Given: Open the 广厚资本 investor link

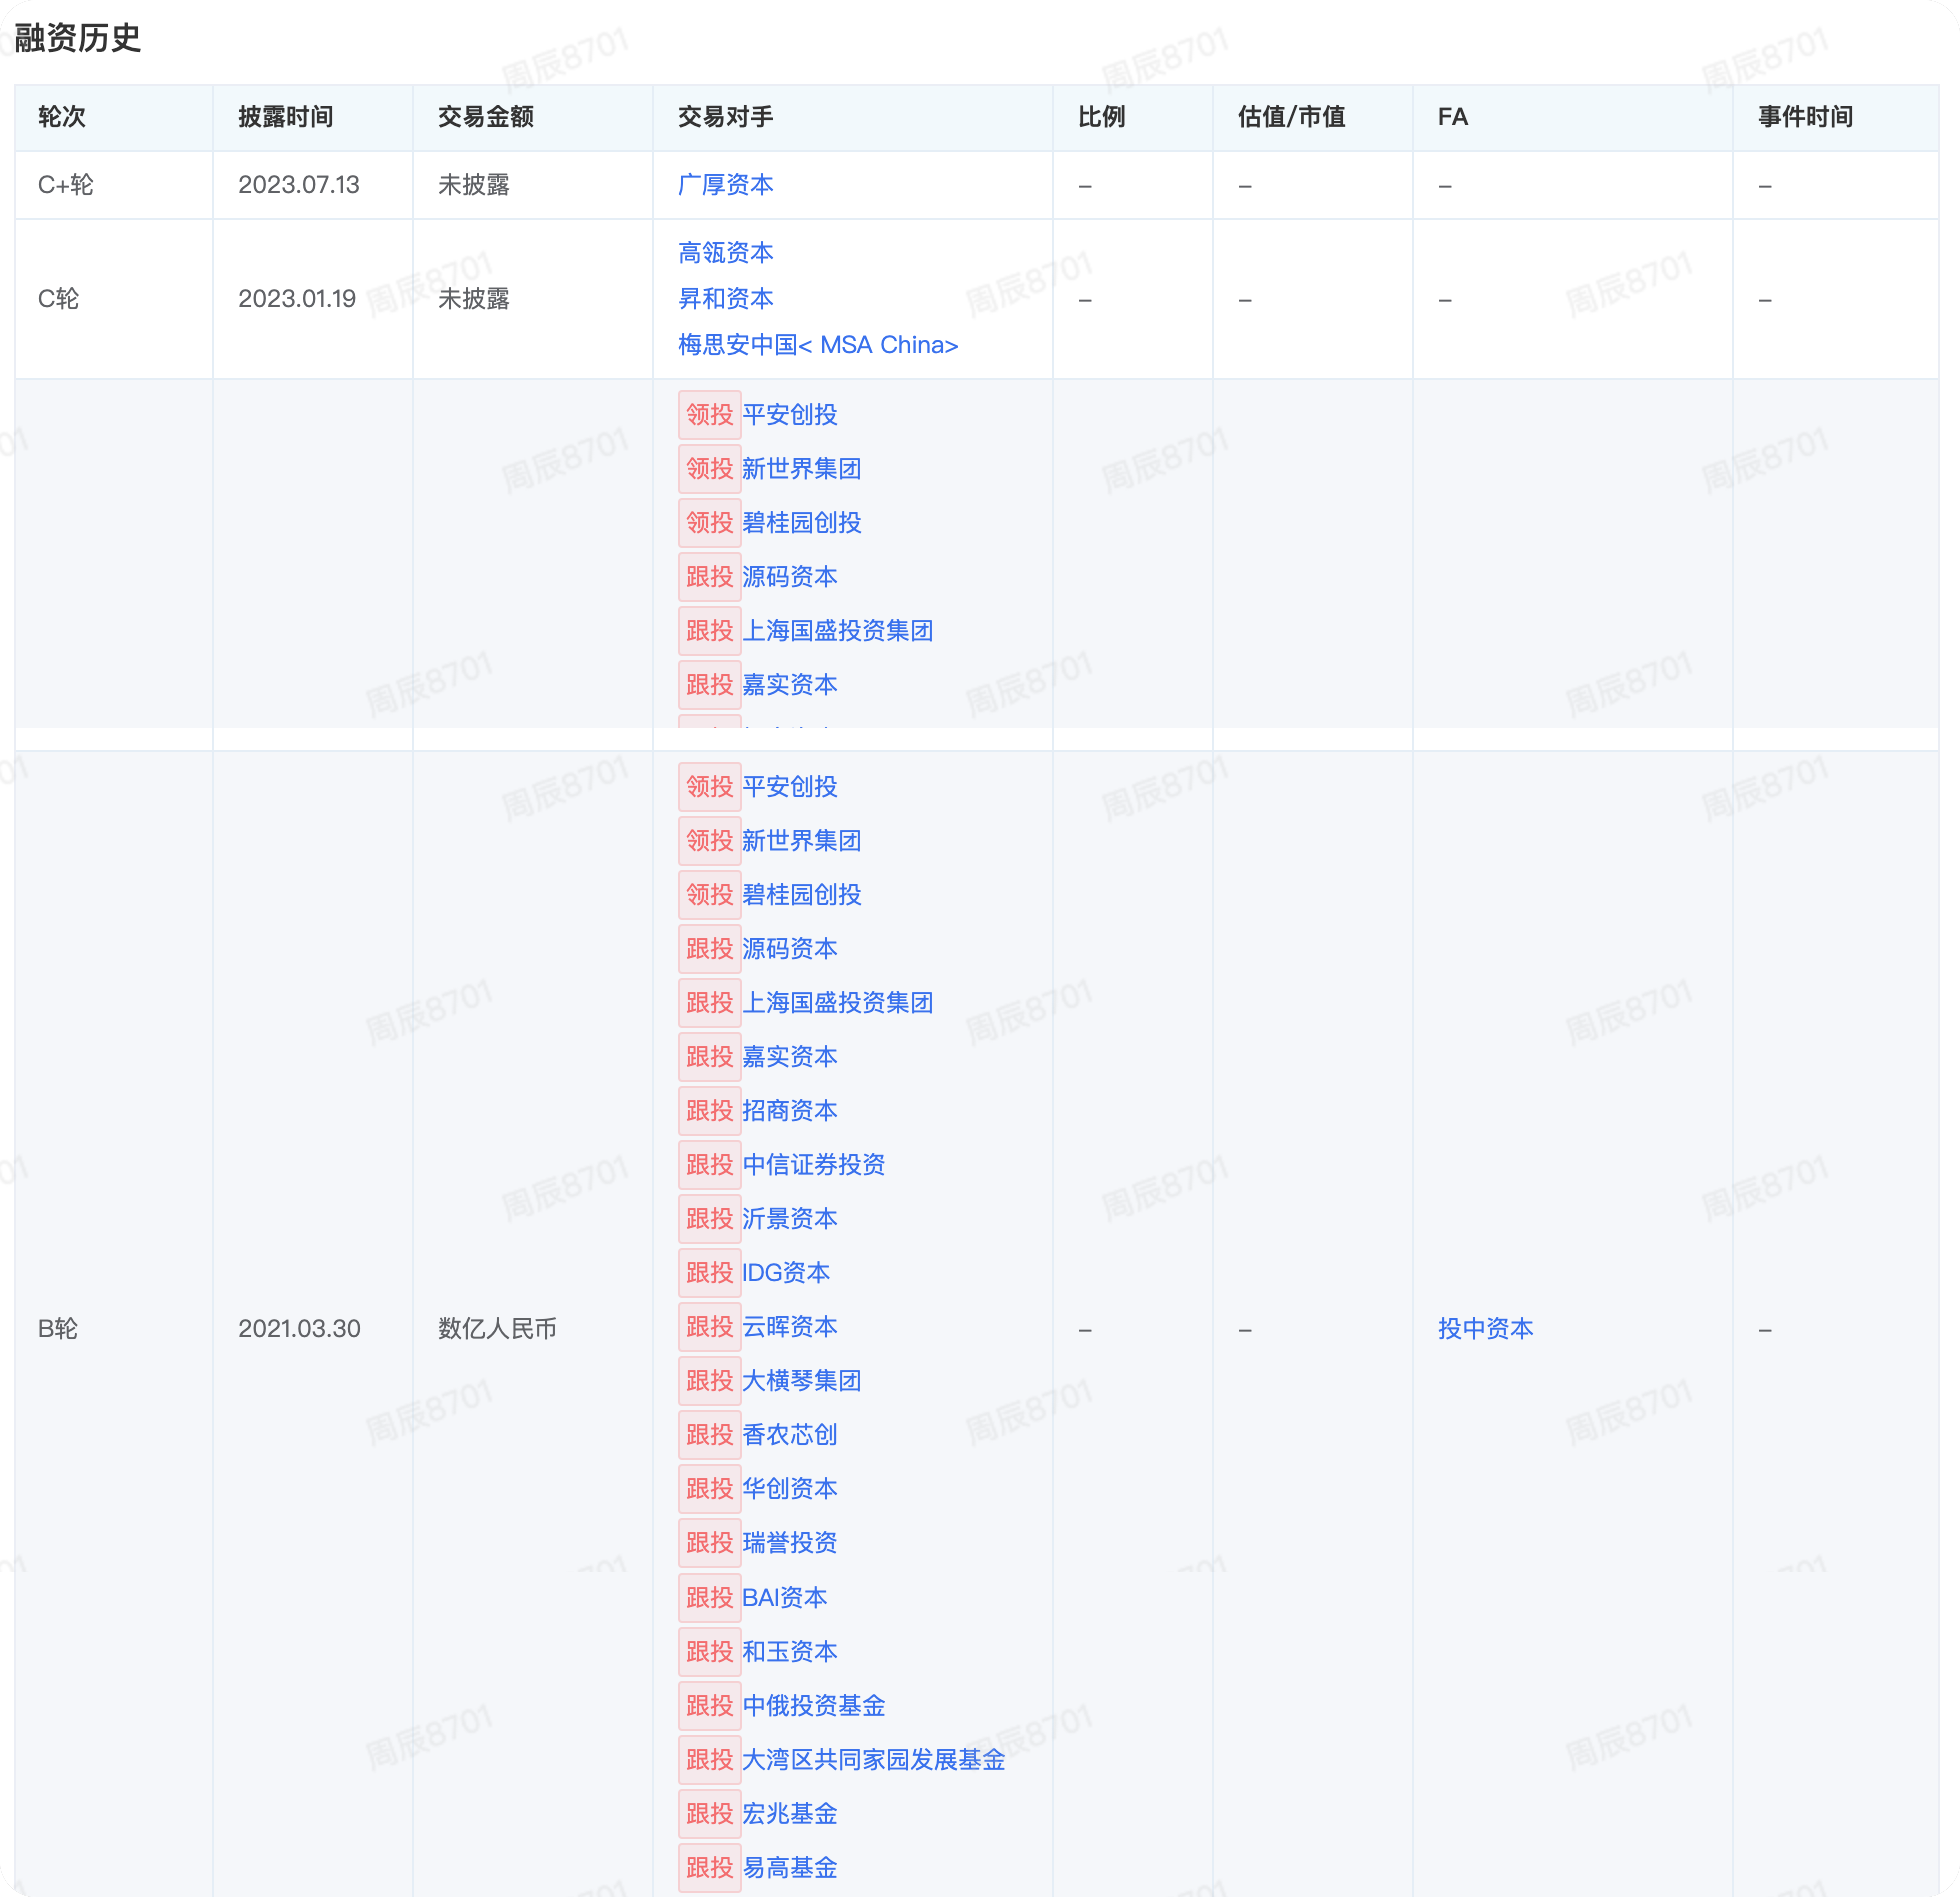Looking at the screenshot, I should pos(725,185).
